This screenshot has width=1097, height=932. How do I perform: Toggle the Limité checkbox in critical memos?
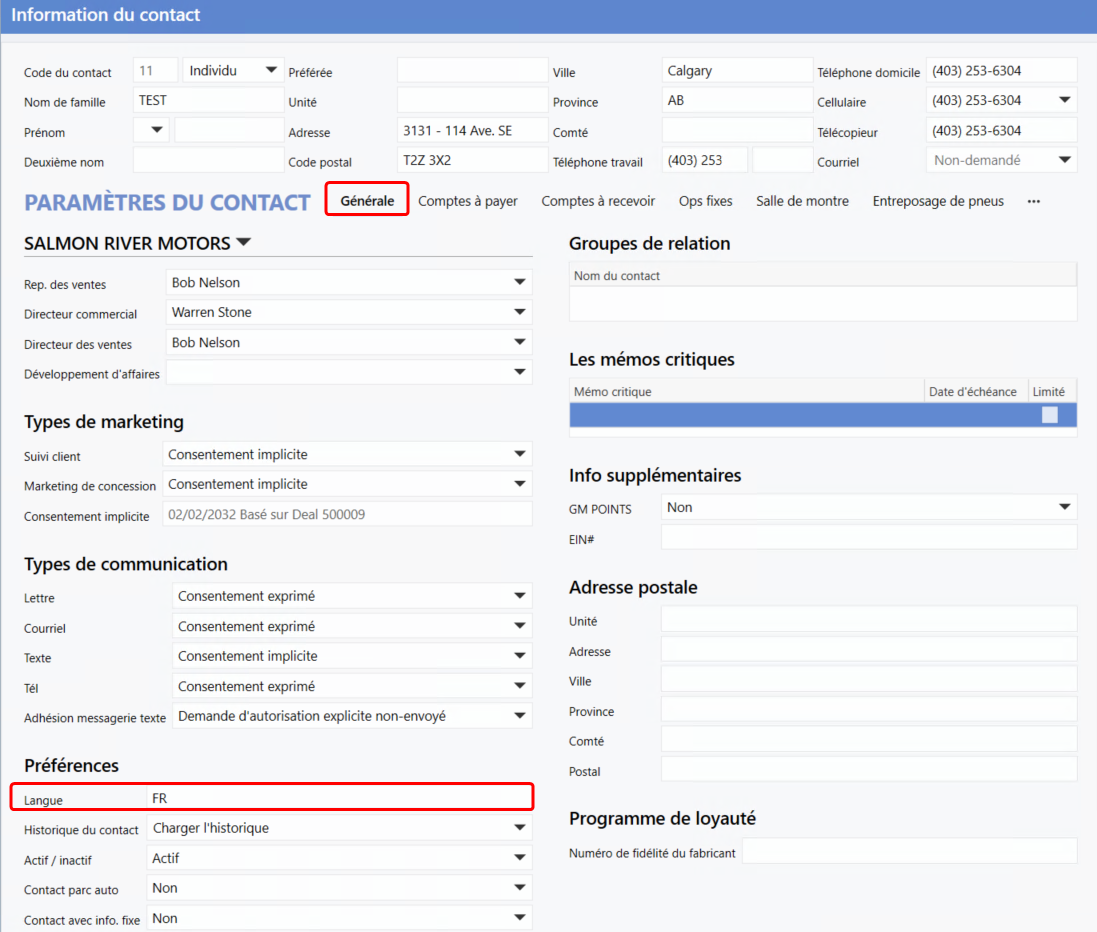click(1049, 415)
